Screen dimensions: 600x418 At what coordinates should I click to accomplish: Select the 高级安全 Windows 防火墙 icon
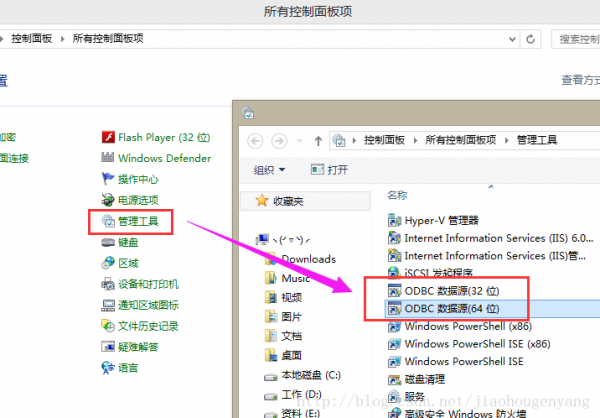[395, 413]
